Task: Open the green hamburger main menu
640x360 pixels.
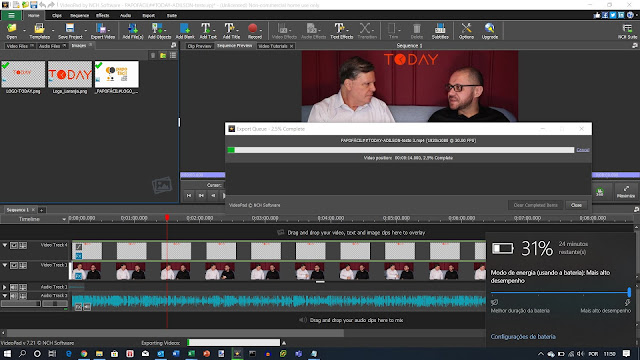Action: (x=11, y=16)
